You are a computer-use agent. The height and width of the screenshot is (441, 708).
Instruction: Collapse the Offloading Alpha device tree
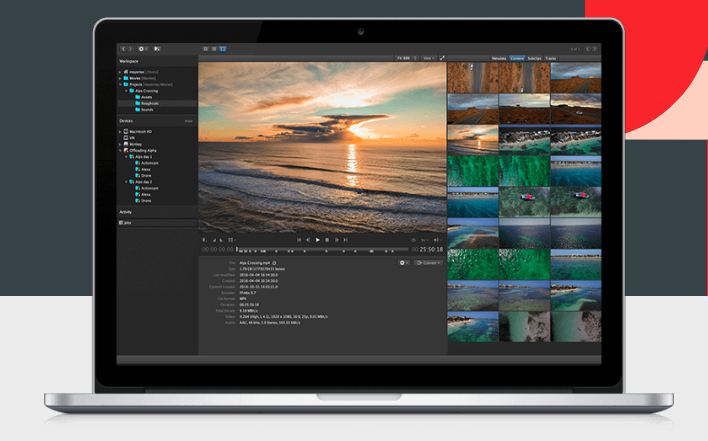click(x=121, y=149)
